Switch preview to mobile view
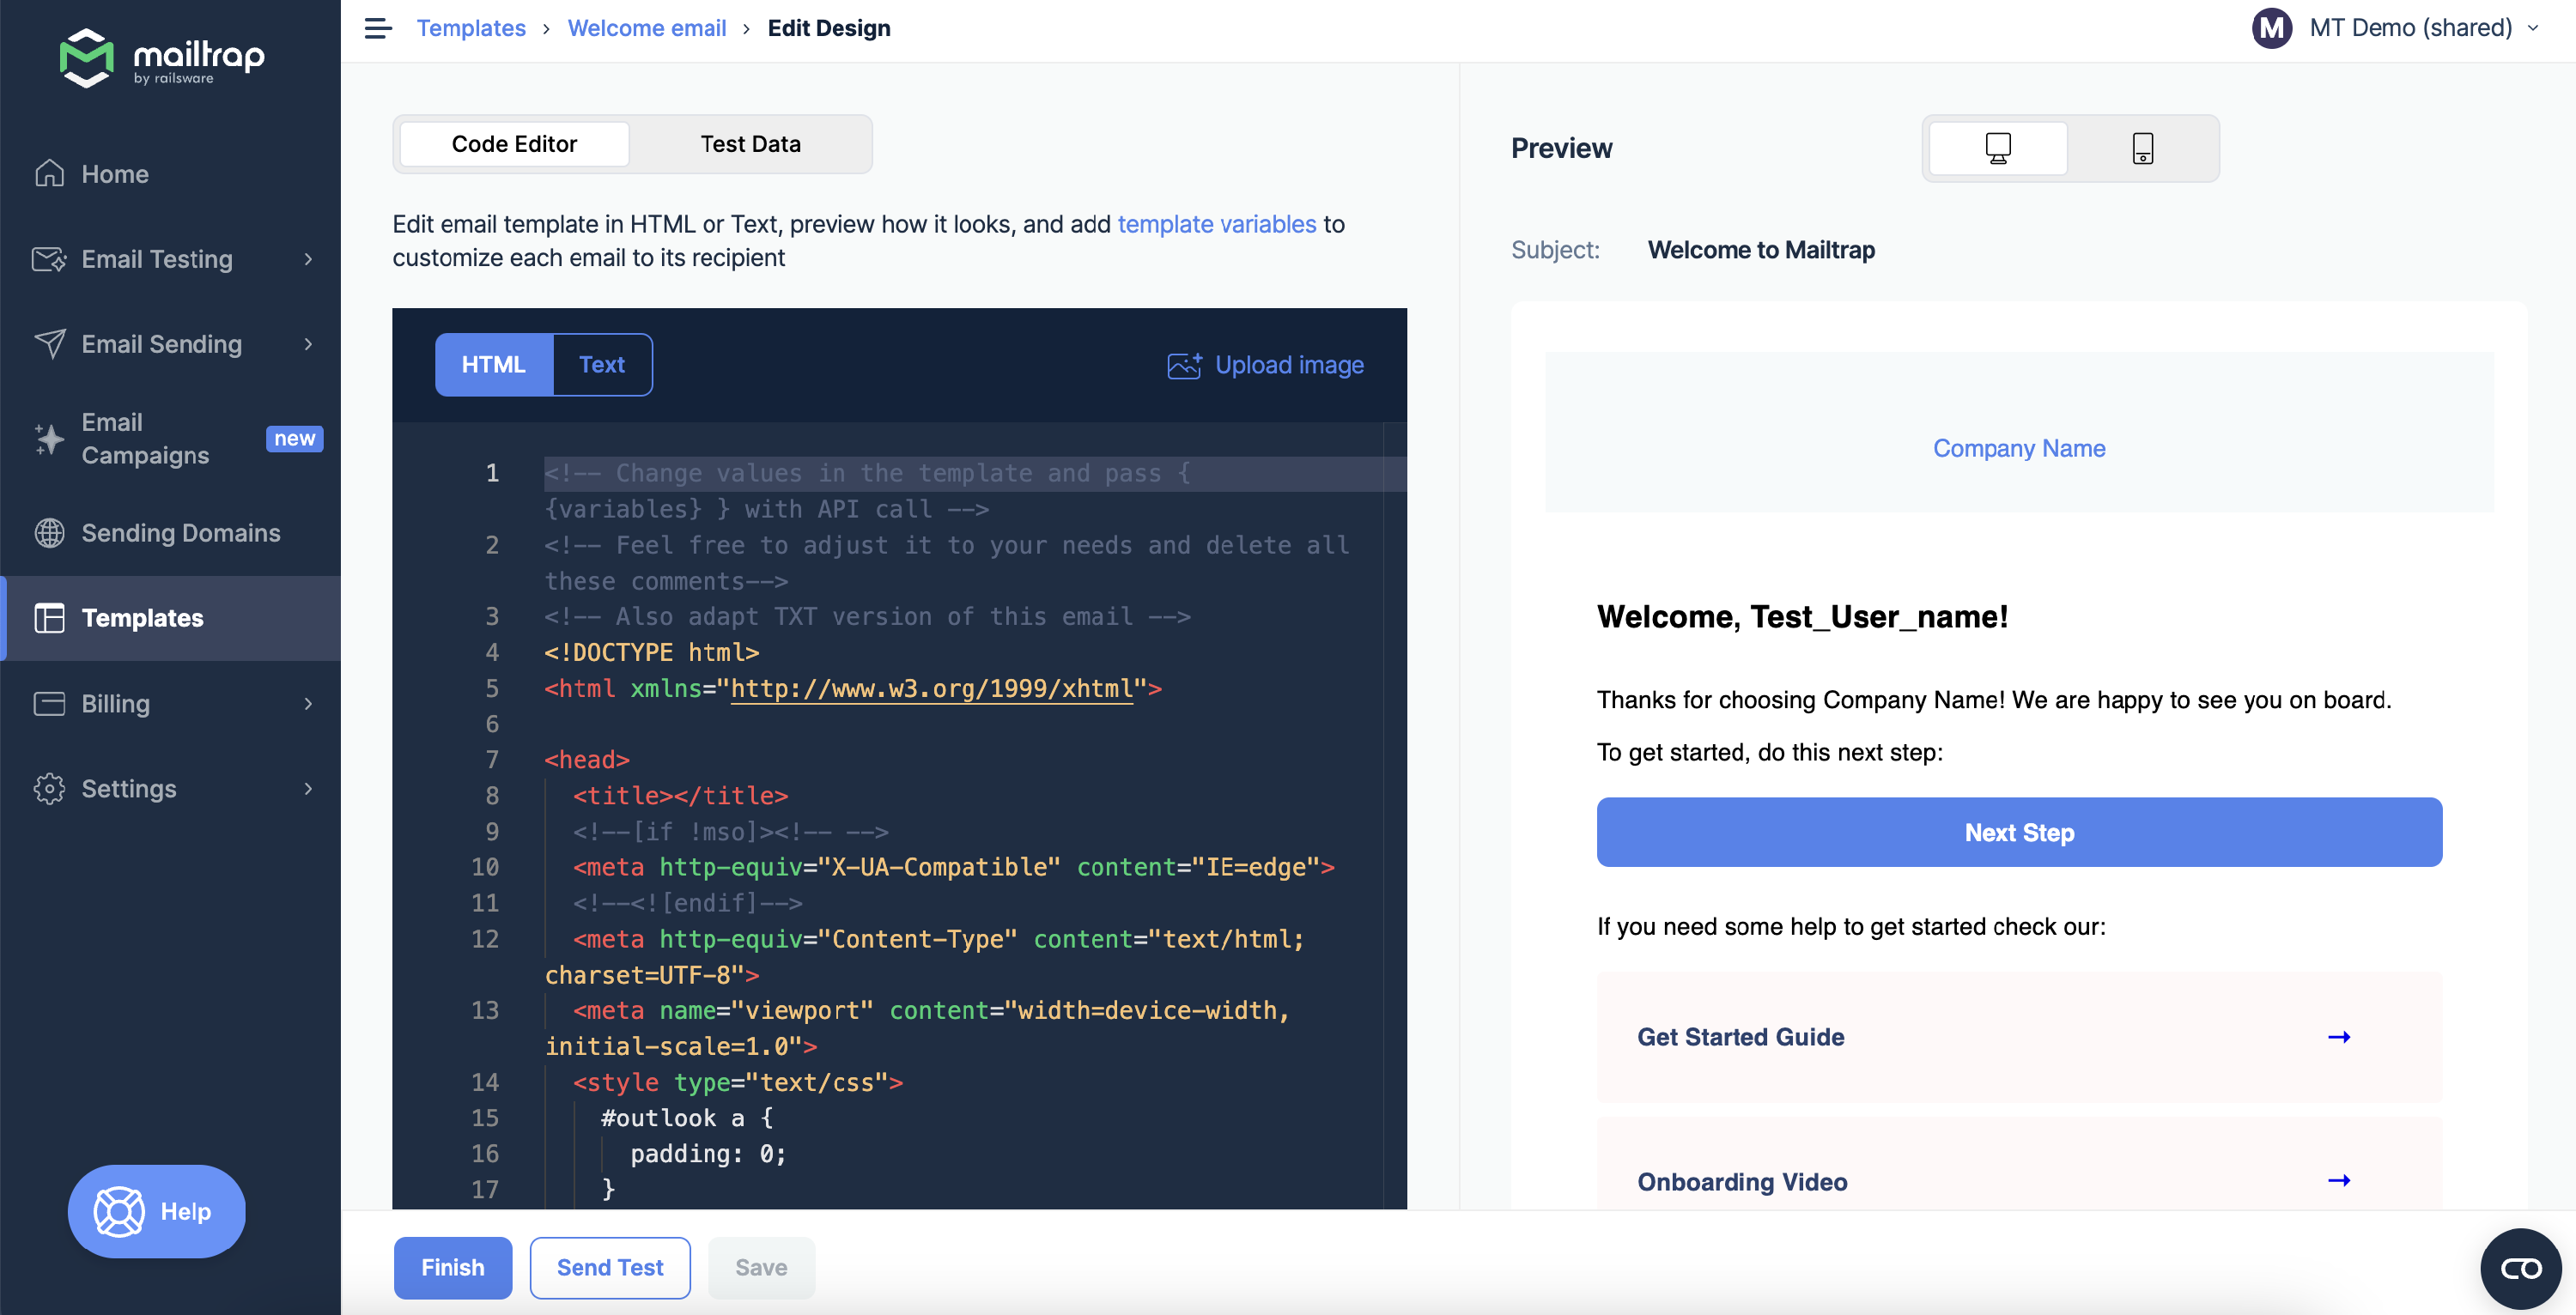 tap(2143, 148)
